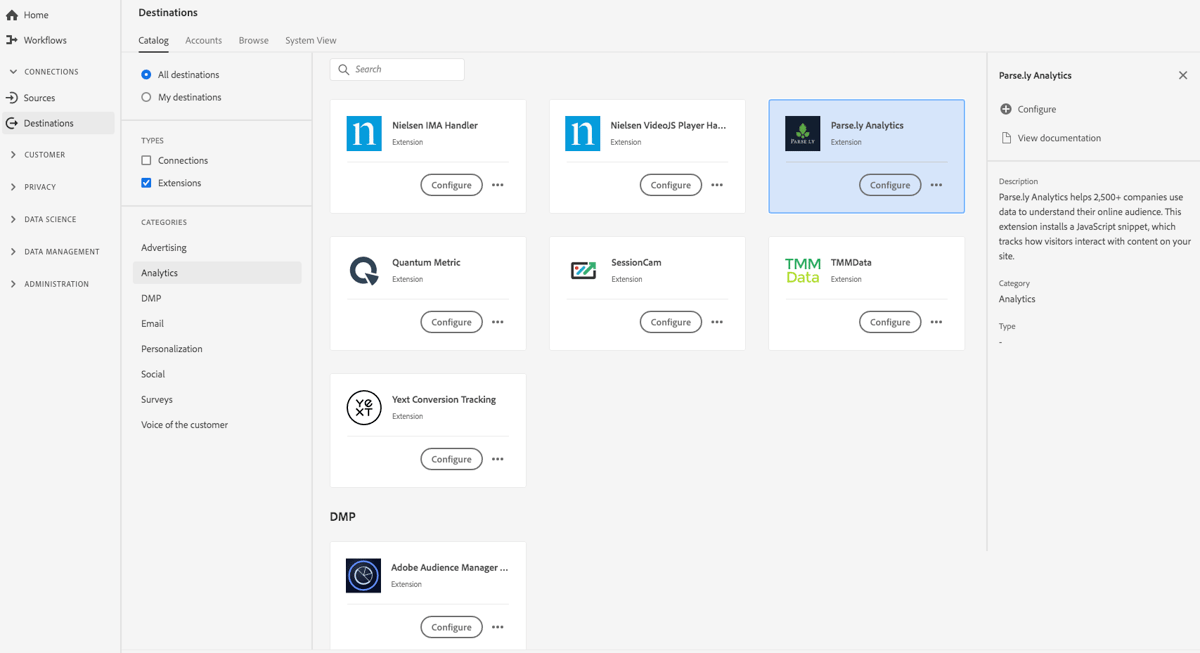Switch to the Accounts tab
This screenshot has height=653, width=1200.
coord(203,40)
